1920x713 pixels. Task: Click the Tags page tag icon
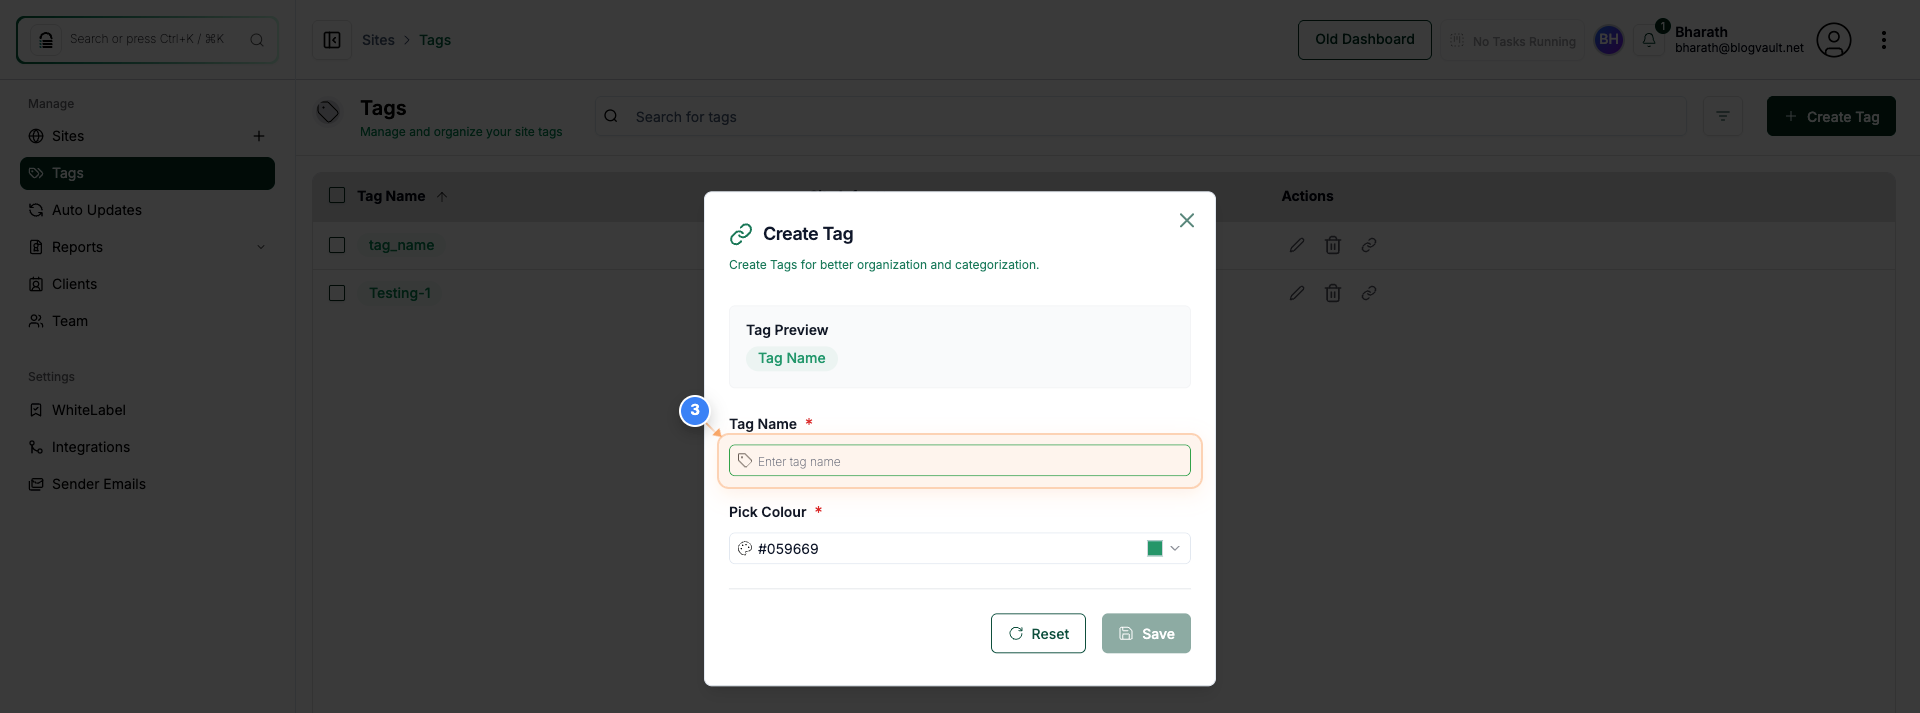(x=328, y=112)
